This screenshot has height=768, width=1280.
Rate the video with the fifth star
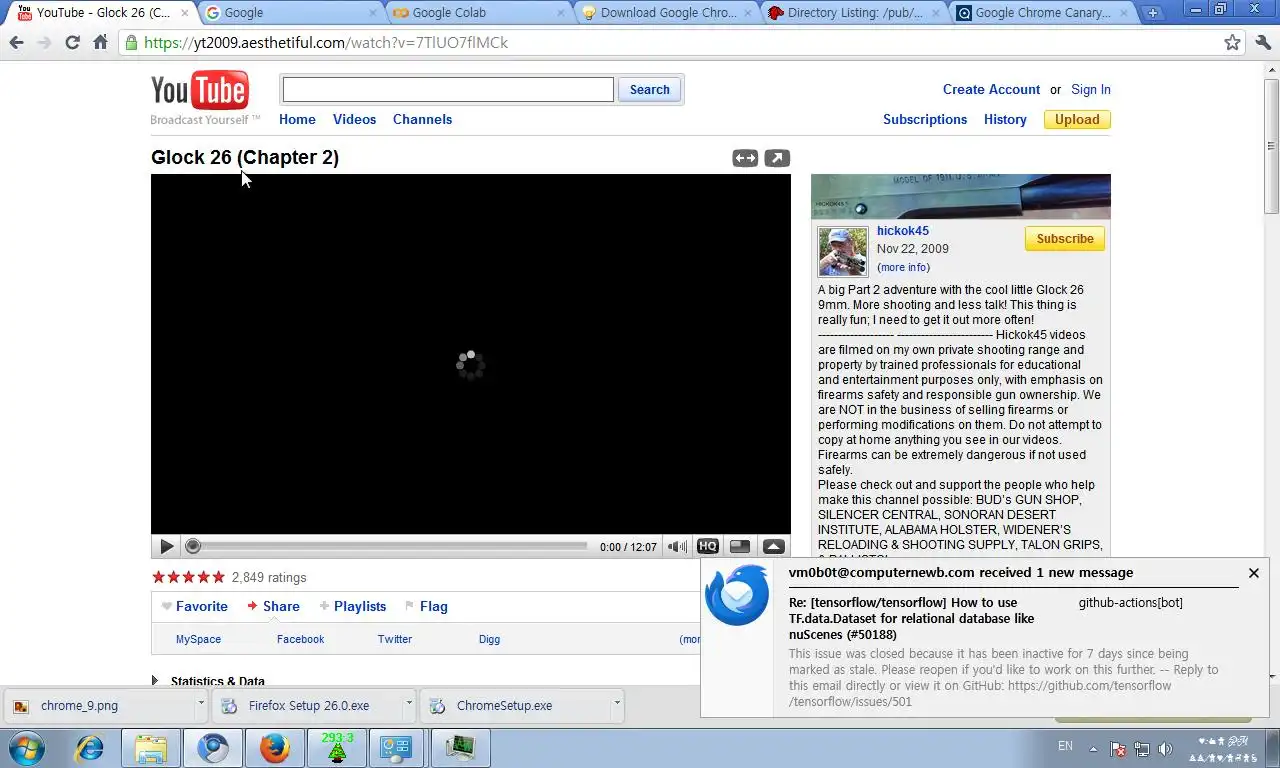[218, 577]
